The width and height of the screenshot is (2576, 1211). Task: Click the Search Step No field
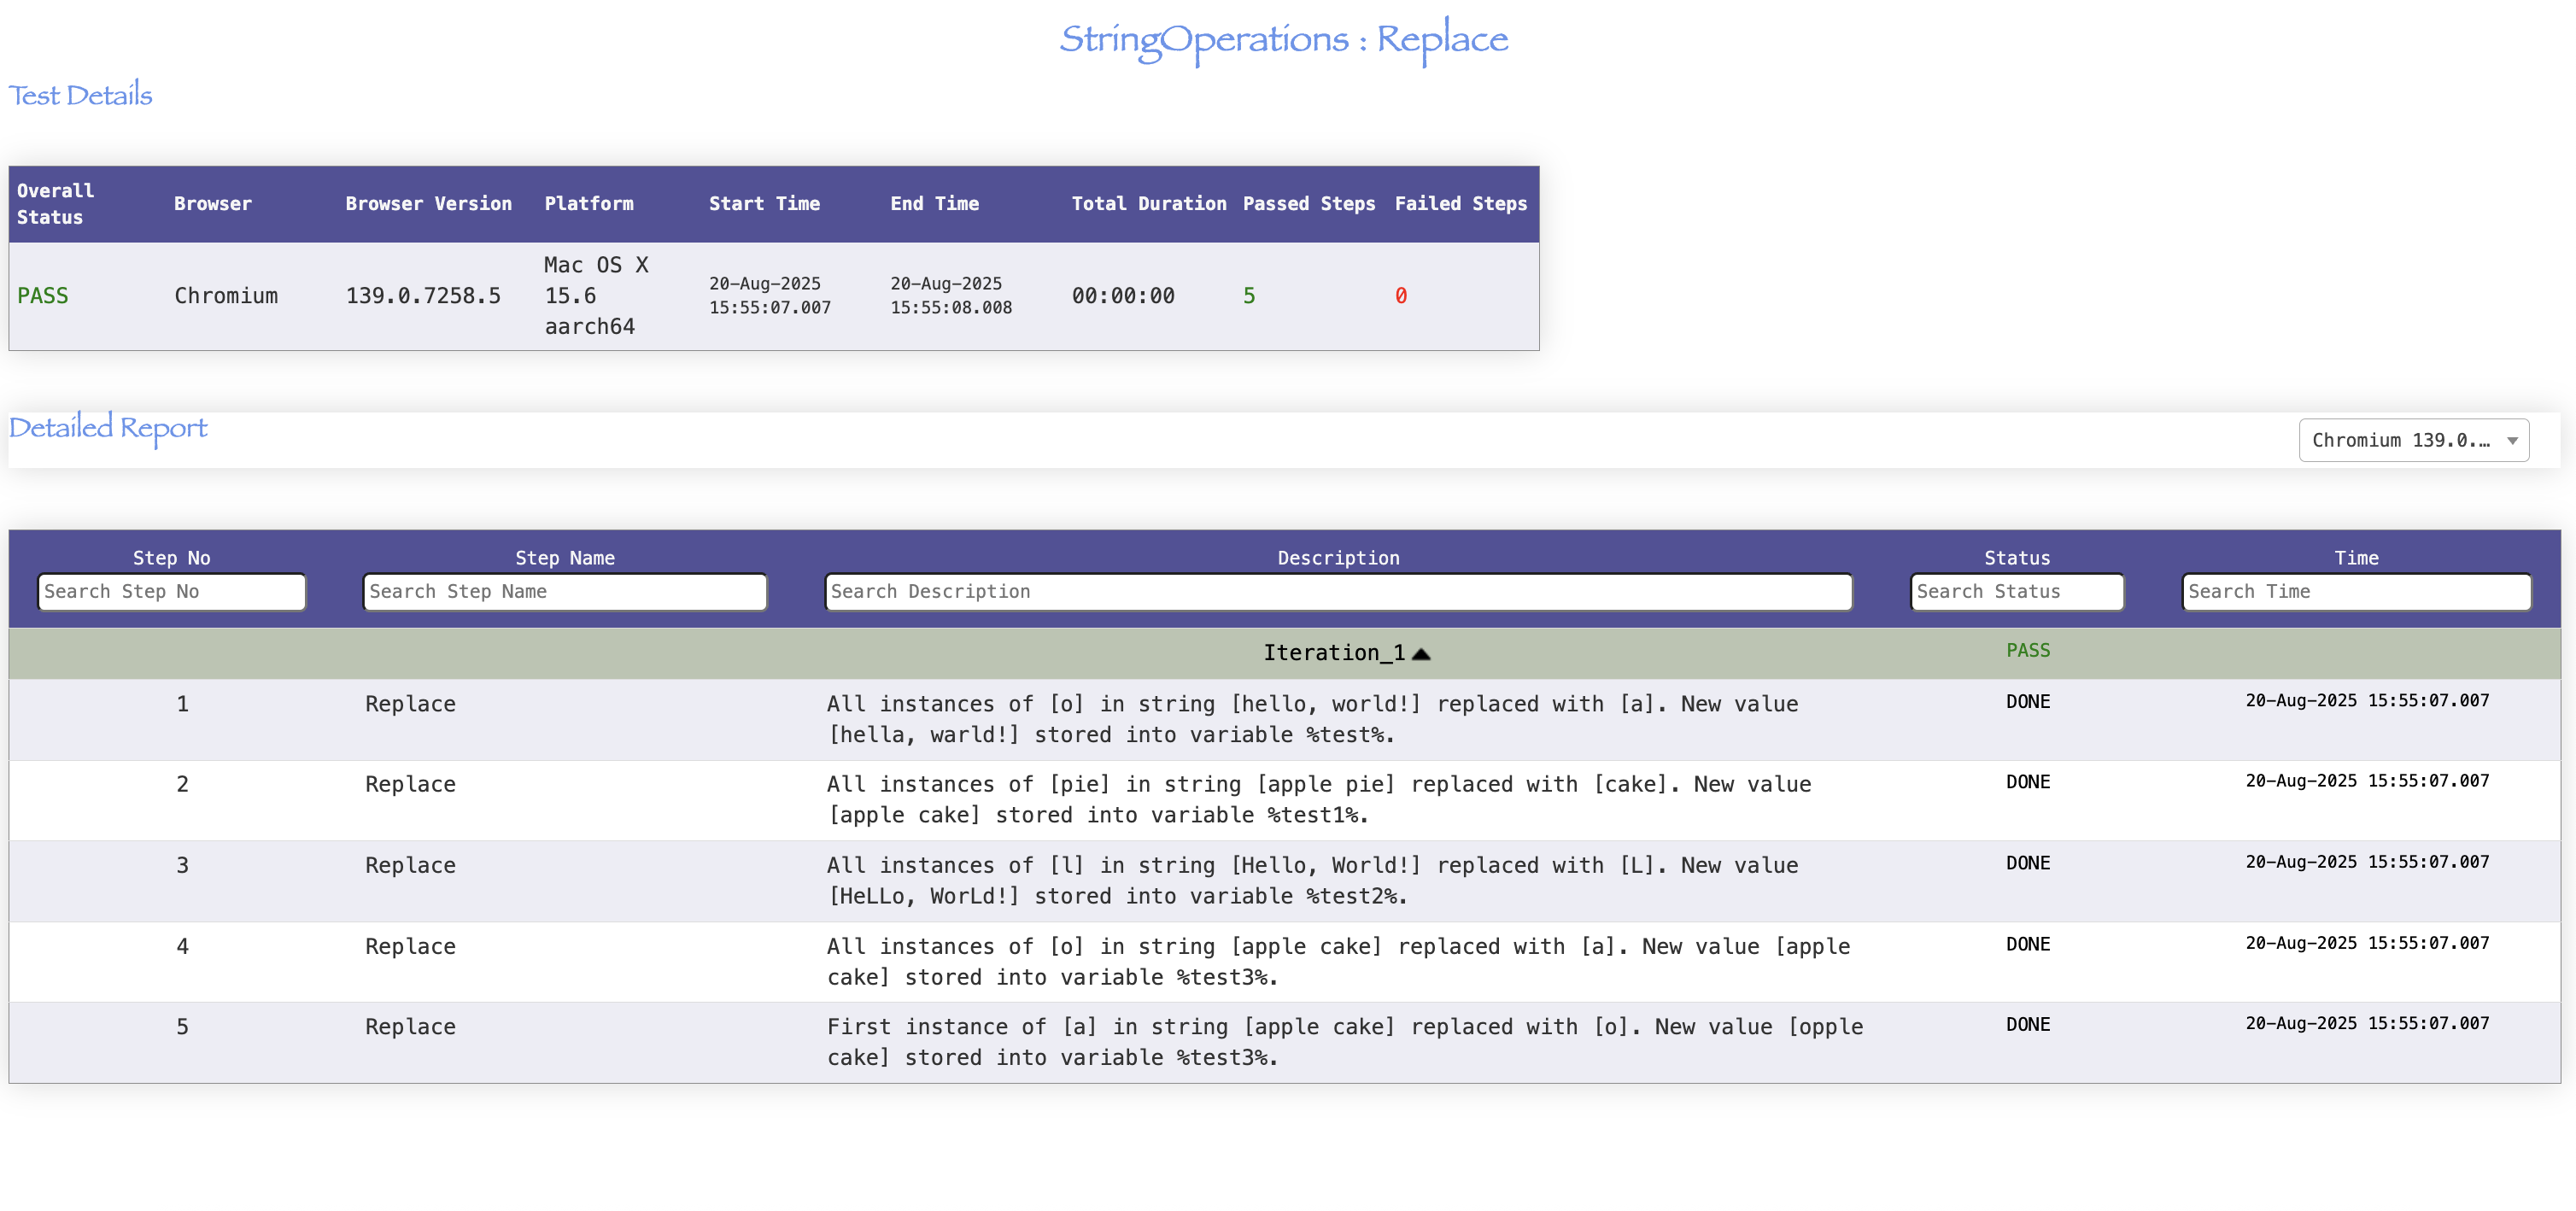(172, 592)
